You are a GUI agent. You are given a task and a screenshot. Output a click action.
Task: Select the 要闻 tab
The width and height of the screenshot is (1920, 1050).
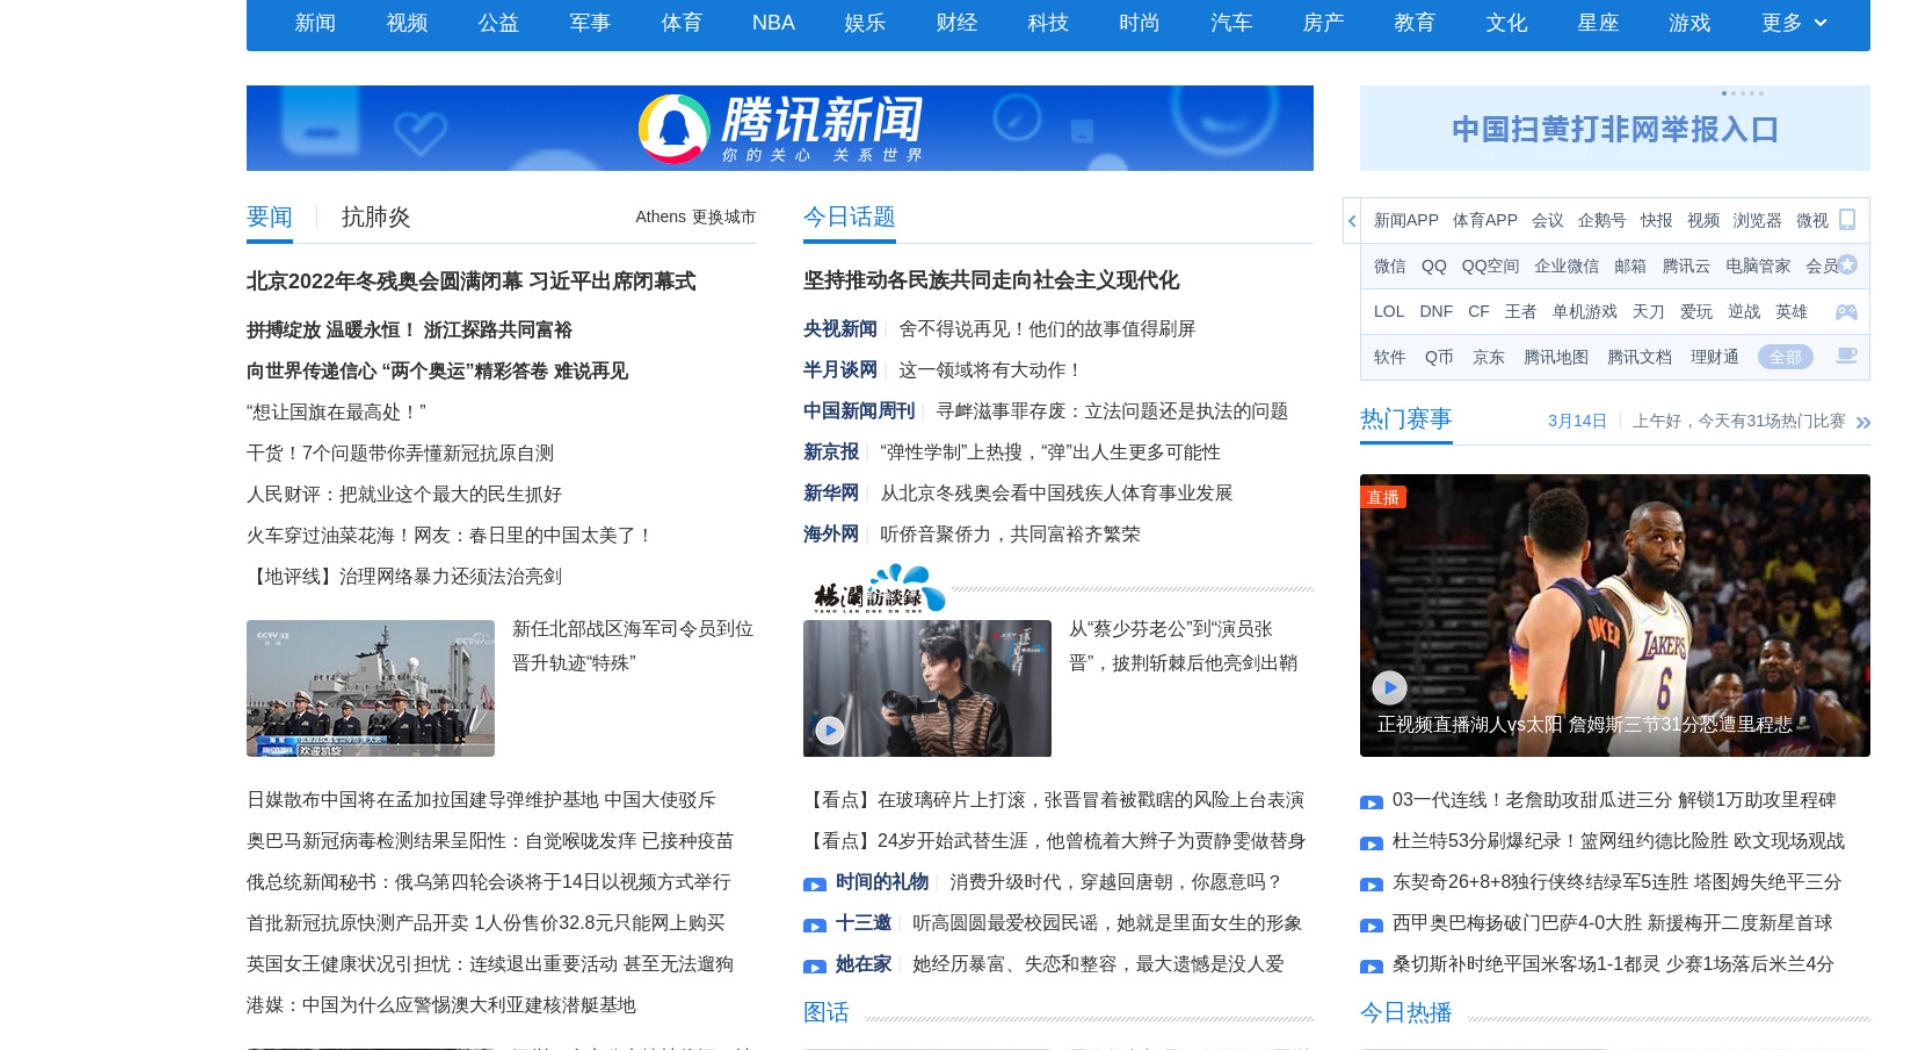(x=269, y=217)
